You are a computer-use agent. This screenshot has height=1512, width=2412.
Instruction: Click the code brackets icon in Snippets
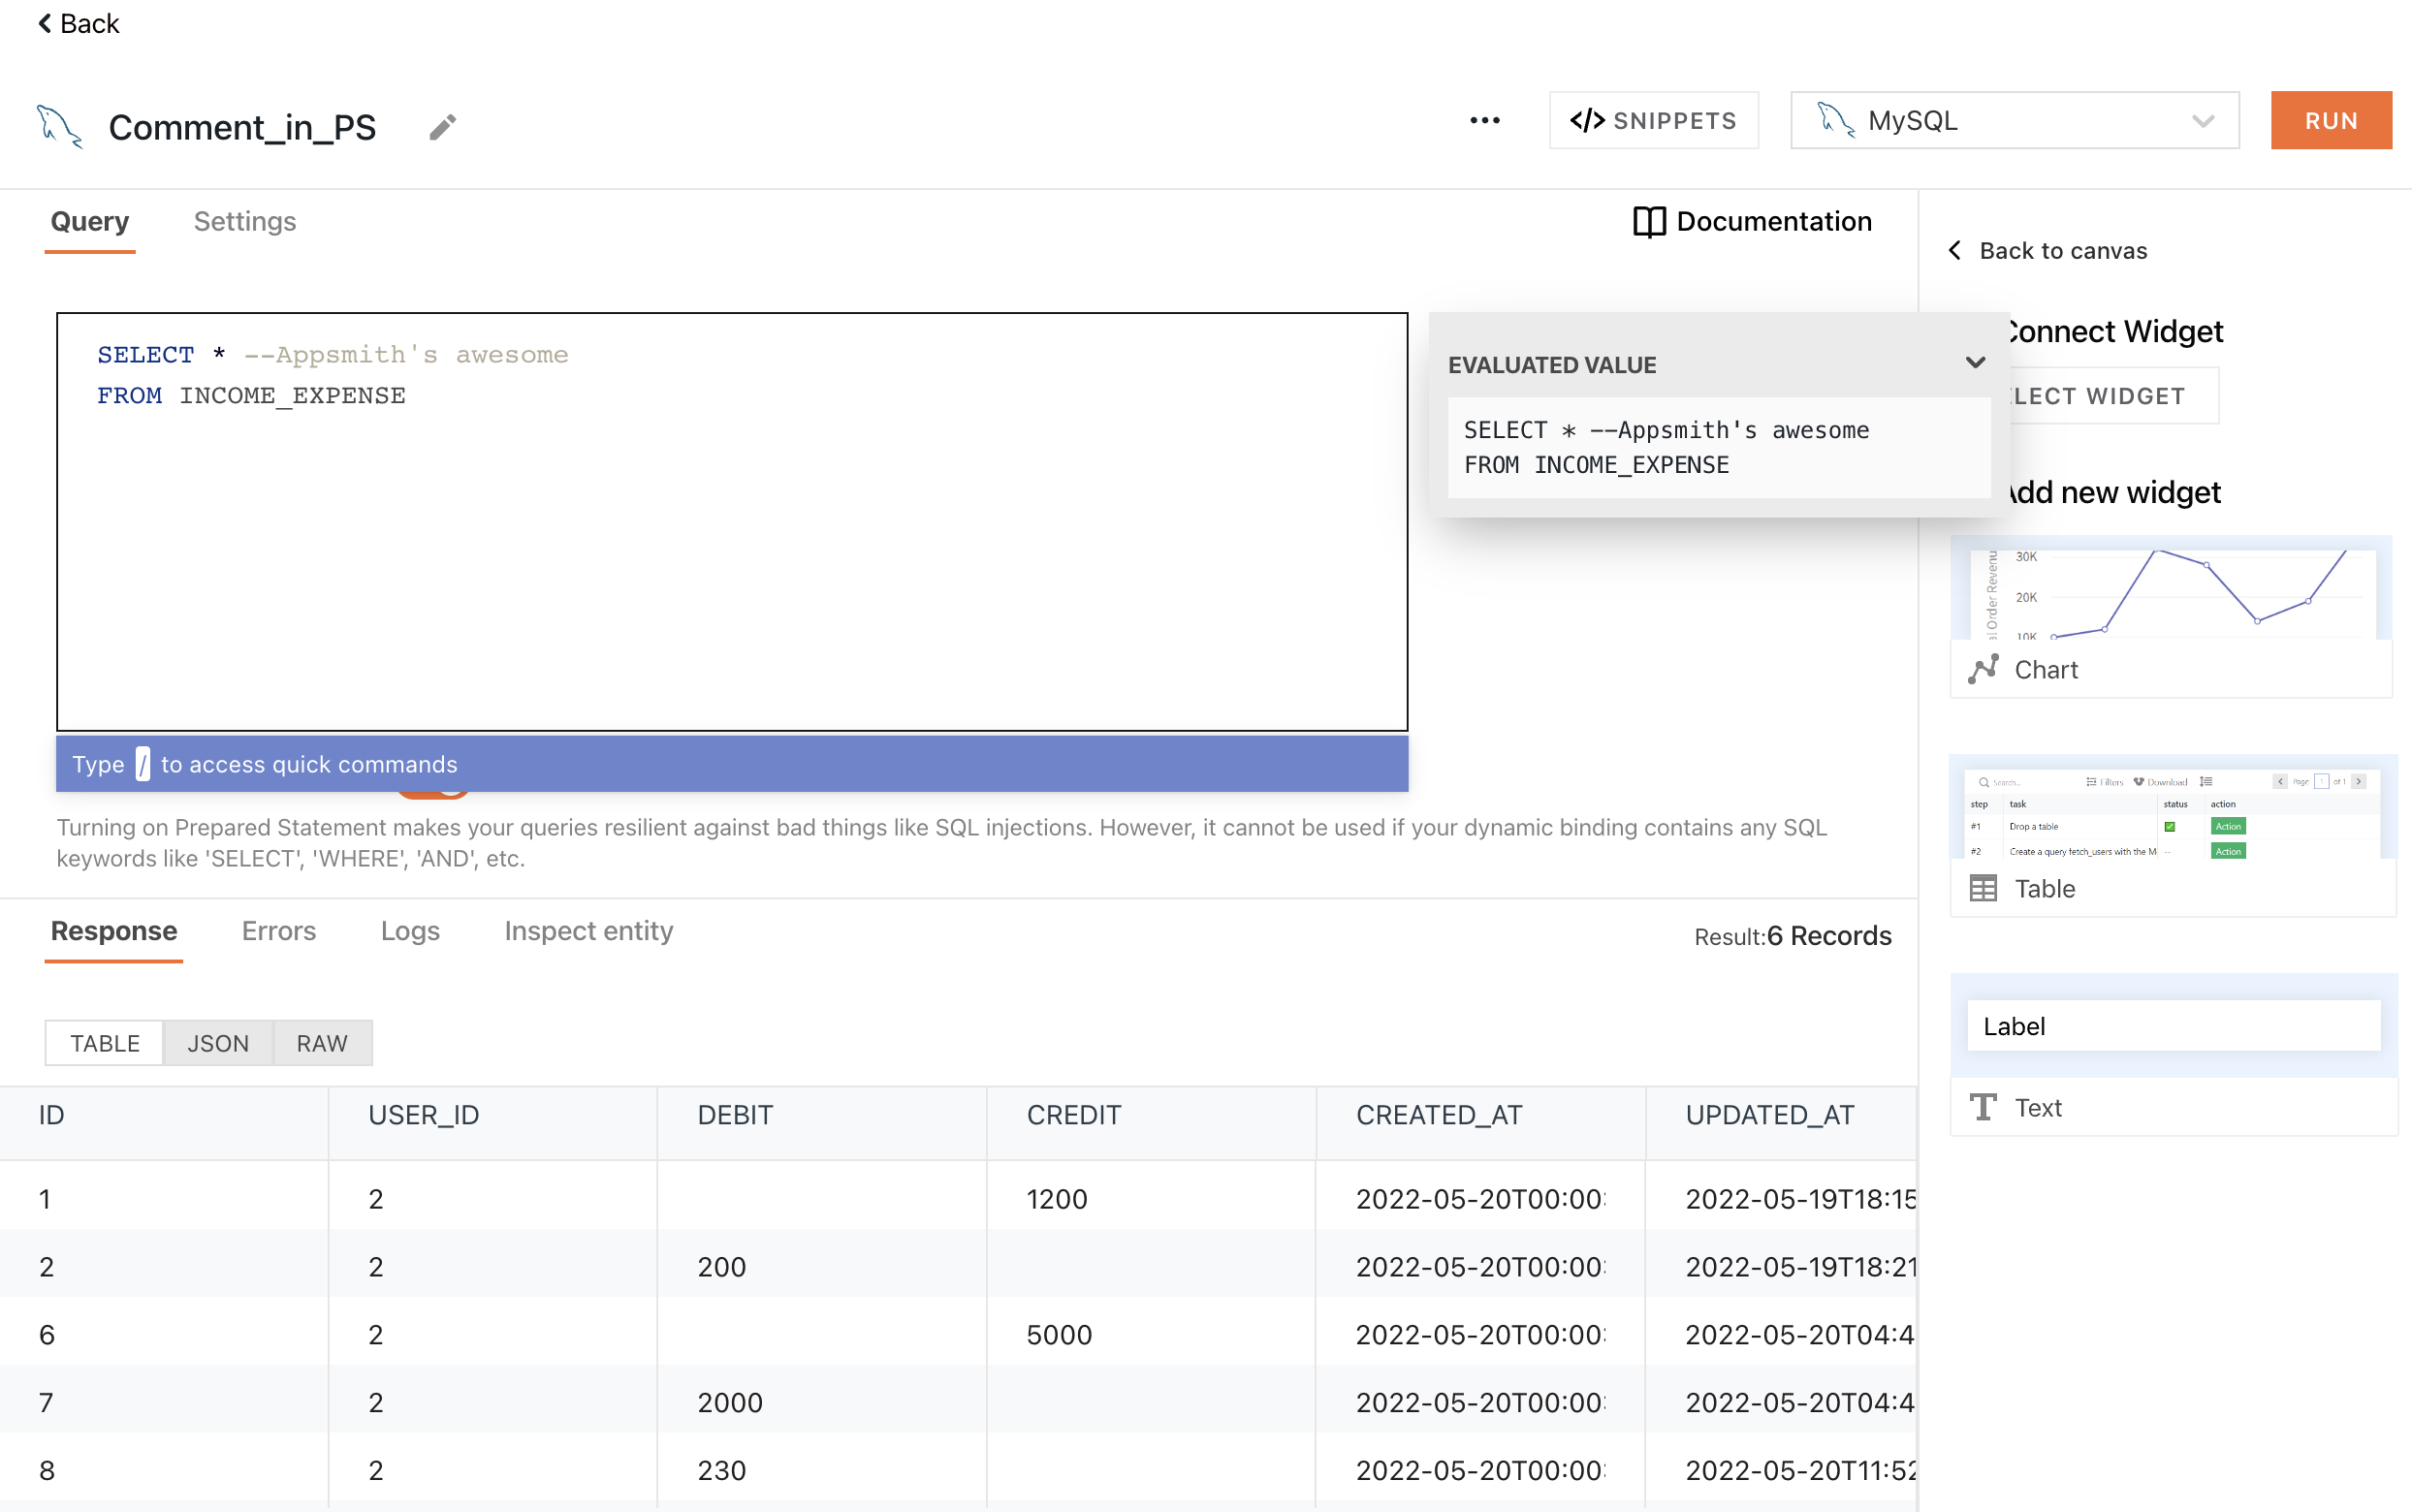point(1587,121)
